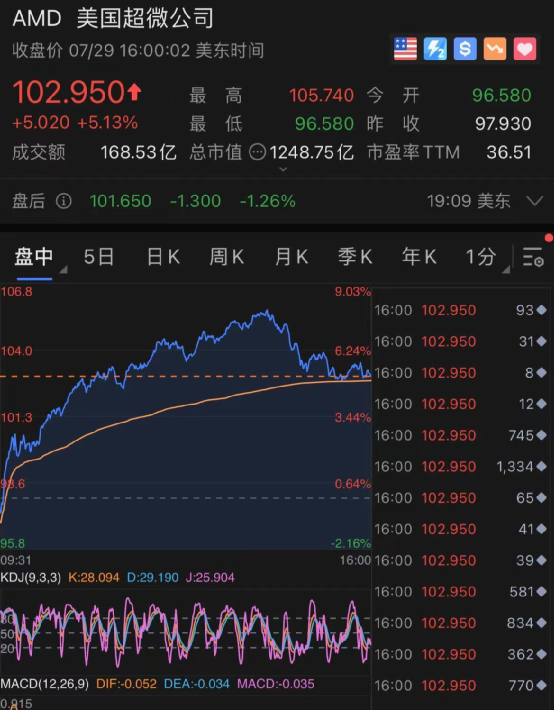Tap the pink heart favorite icon
Screen dimensions: 554x710
pyautogui.click(x=525, y=49)
